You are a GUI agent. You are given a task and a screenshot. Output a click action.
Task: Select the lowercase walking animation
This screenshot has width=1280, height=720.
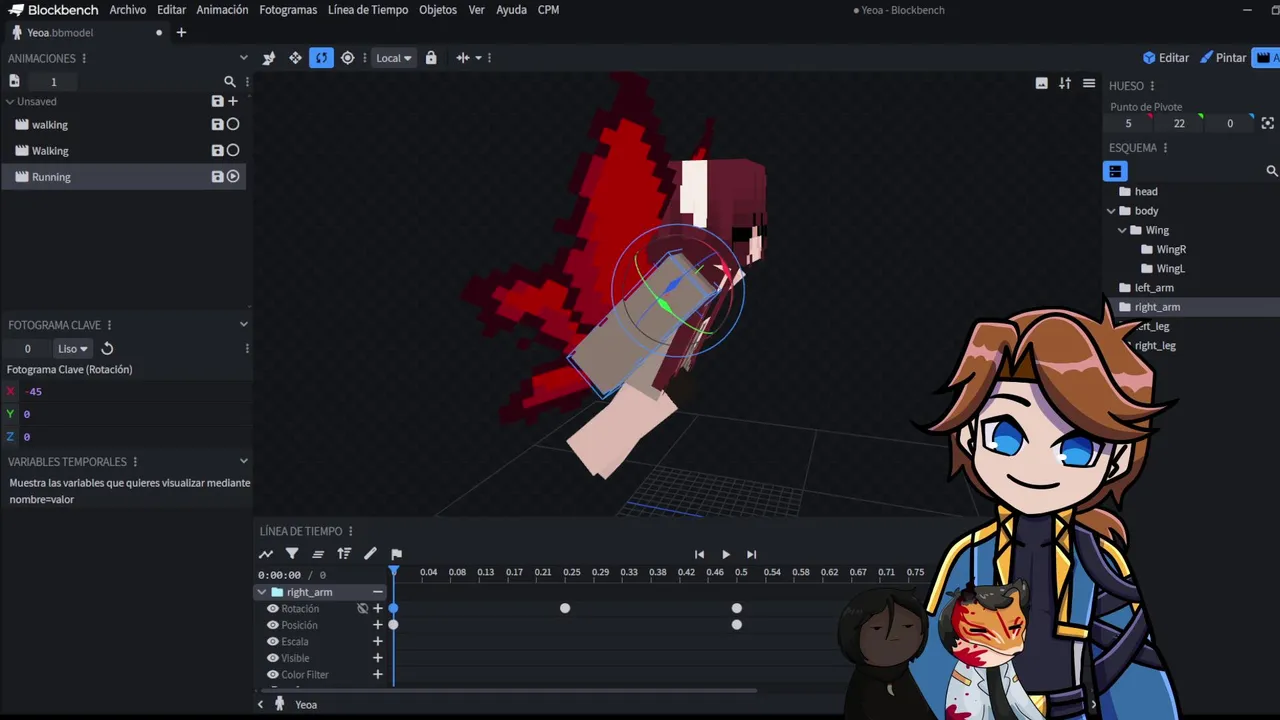(125, 124)
